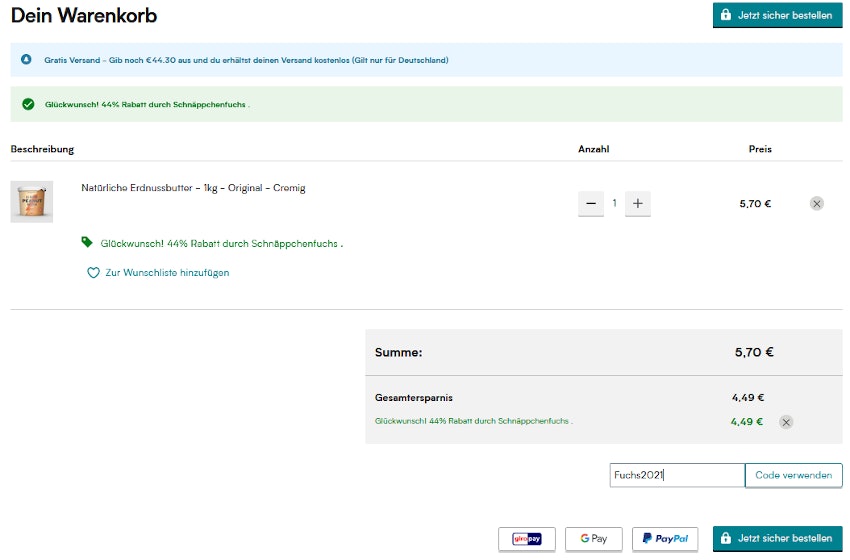Click the green success checkmark icon

point(28,104)
